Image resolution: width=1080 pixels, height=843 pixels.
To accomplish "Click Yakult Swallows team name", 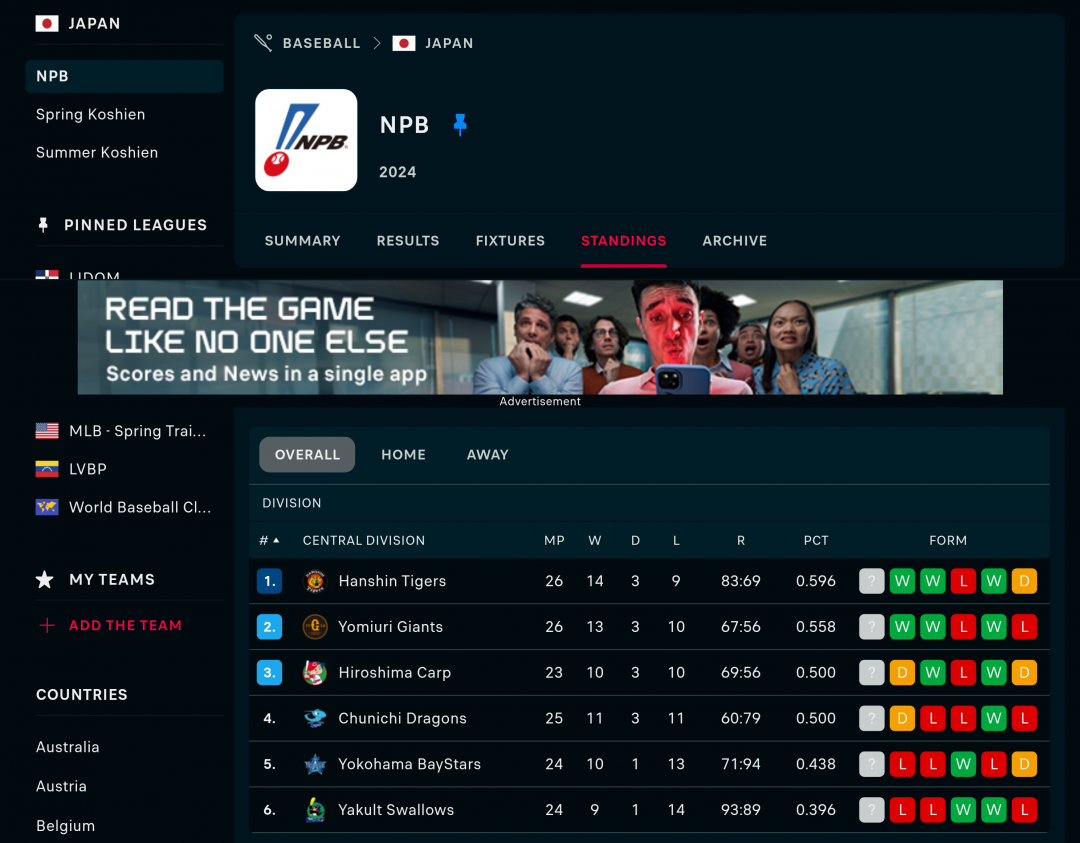I will 396,810.
